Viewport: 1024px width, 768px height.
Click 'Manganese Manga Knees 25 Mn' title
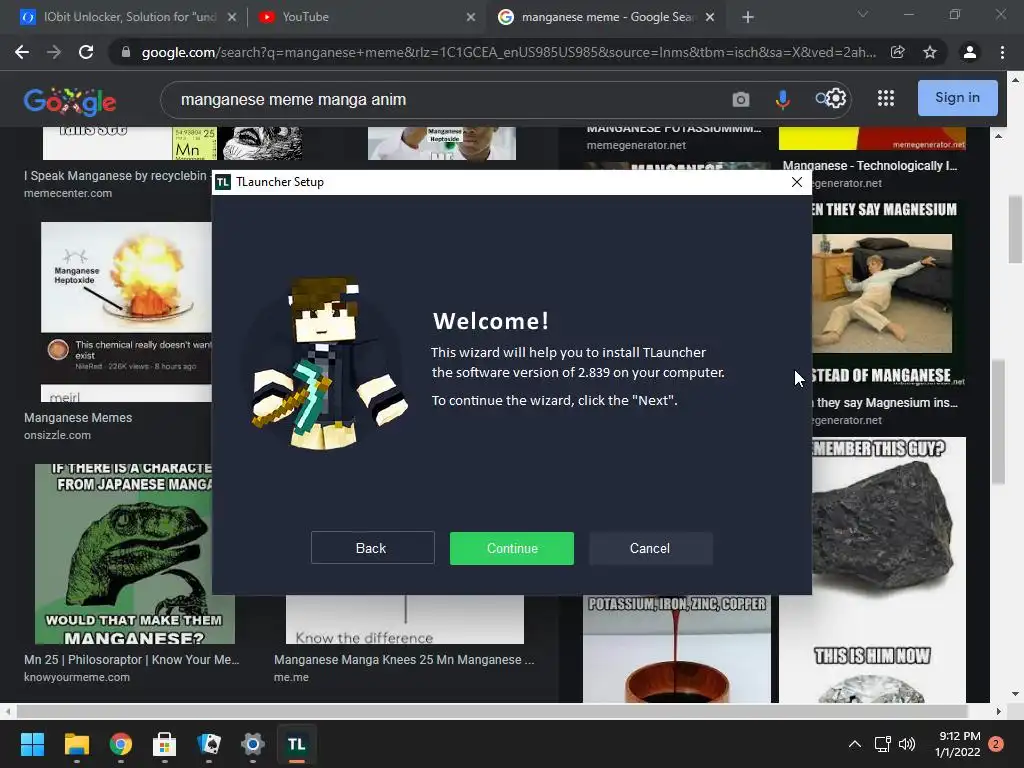tap(404, 660)
